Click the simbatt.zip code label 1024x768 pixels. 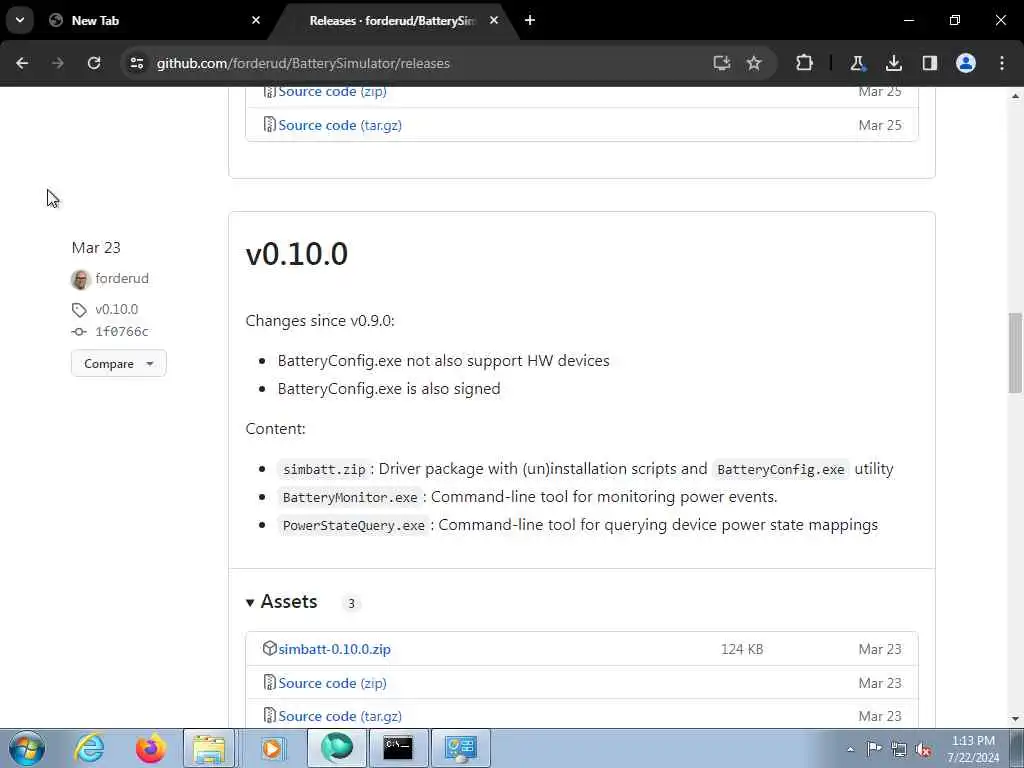click(x=325, y=470)
